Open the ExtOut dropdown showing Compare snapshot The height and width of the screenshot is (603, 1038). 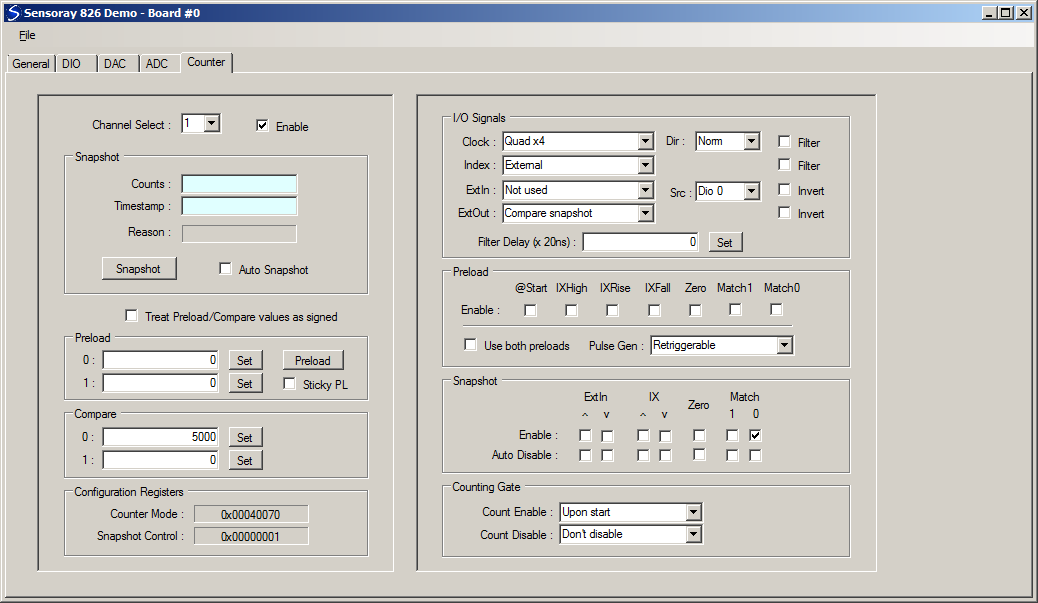click(x=579, y=213)
